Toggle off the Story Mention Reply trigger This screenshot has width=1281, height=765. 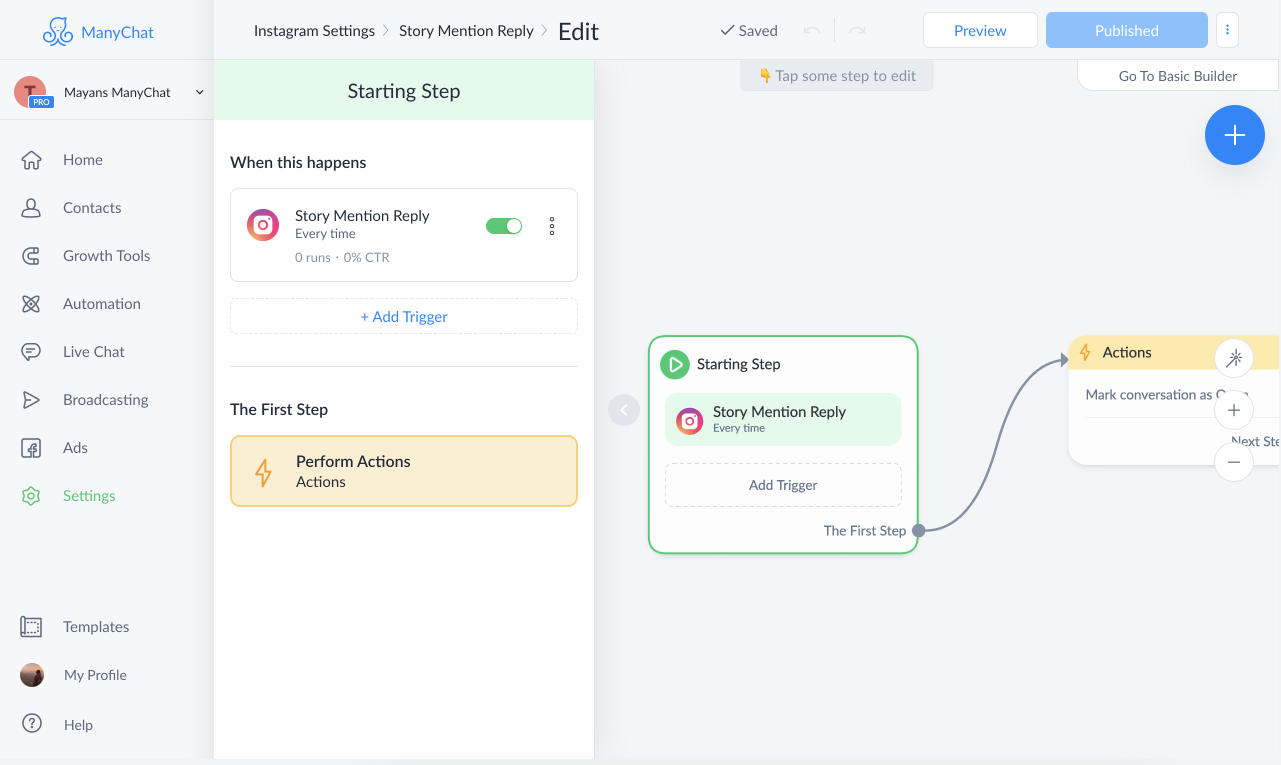point(504,226)
